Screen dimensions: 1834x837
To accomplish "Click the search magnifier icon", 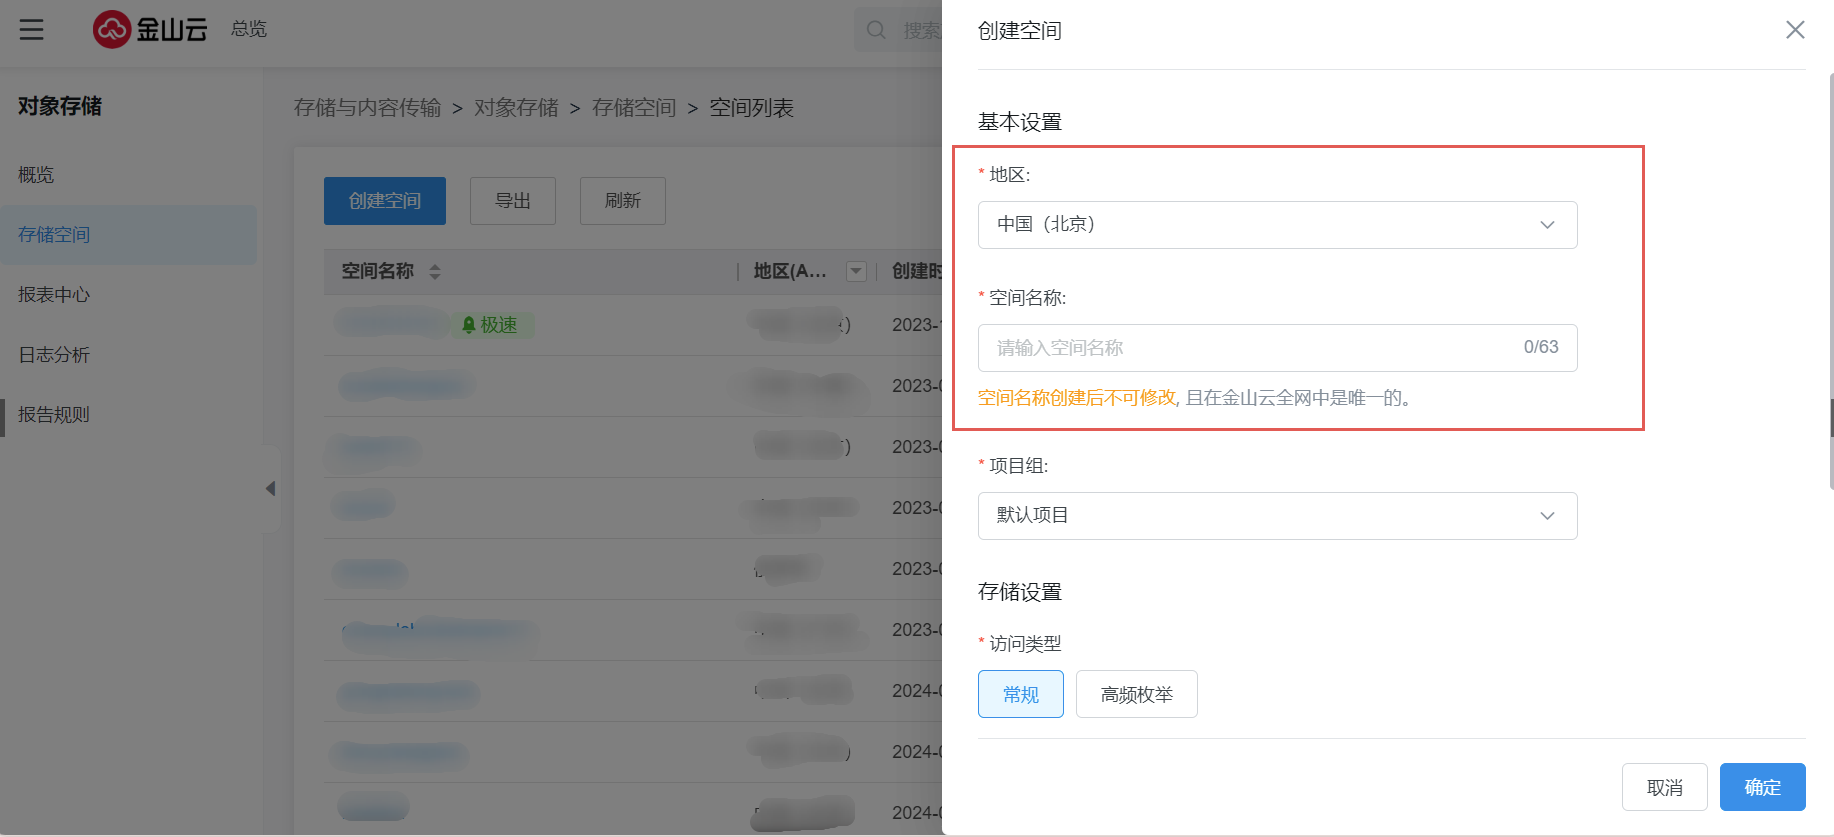I will [876, 30].
